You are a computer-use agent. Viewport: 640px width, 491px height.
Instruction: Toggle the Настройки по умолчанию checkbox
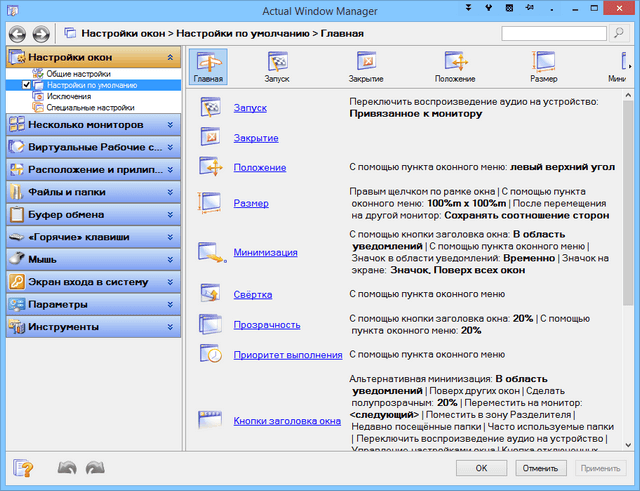pos(27,85)
